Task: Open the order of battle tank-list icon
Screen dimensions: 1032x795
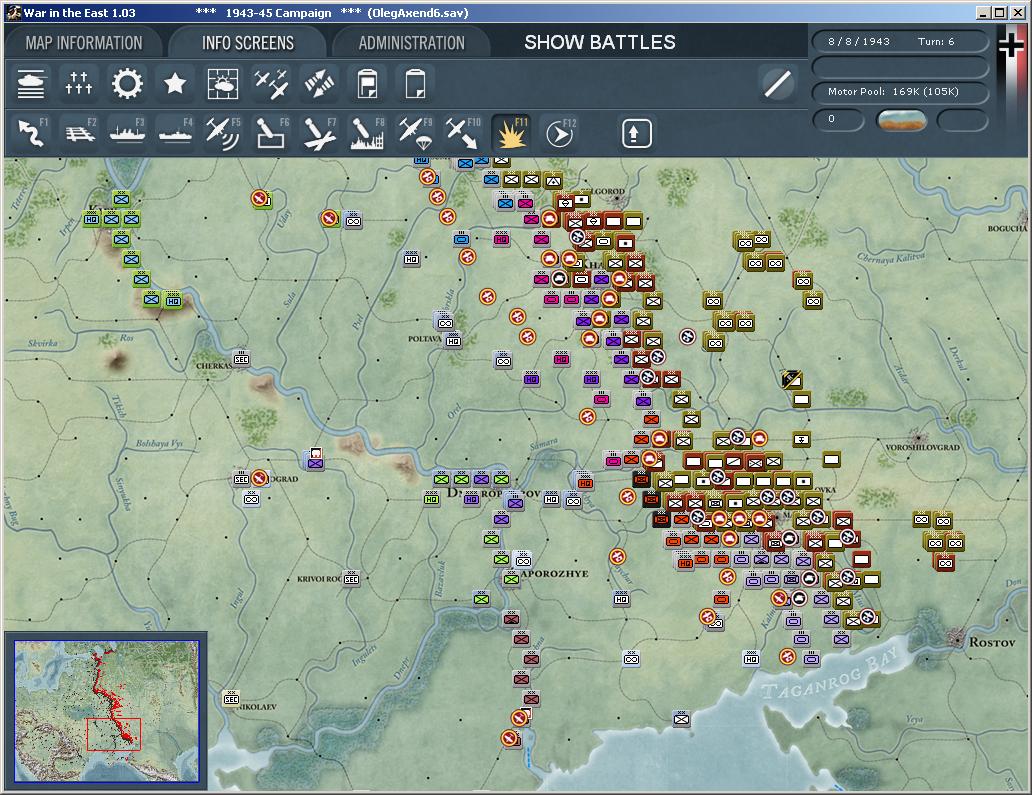Action: 31,84
